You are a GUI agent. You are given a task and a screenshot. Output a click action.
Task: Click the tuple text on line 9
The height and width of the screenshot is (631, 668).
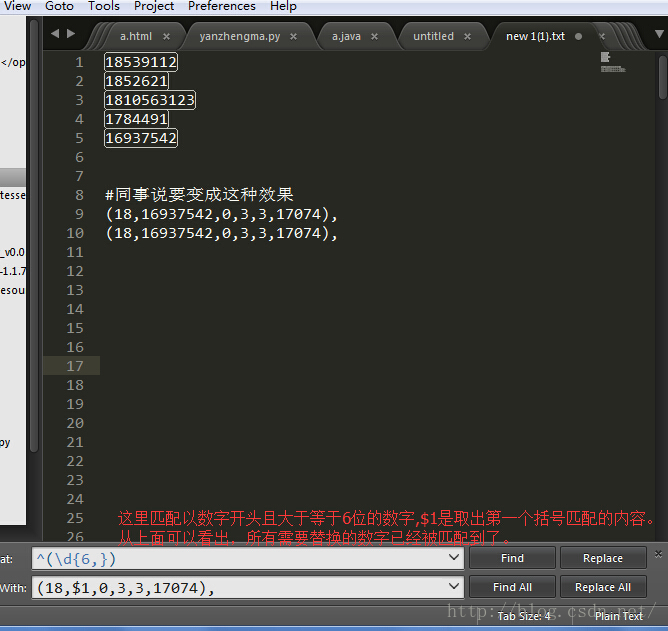[x=222, y=214]
